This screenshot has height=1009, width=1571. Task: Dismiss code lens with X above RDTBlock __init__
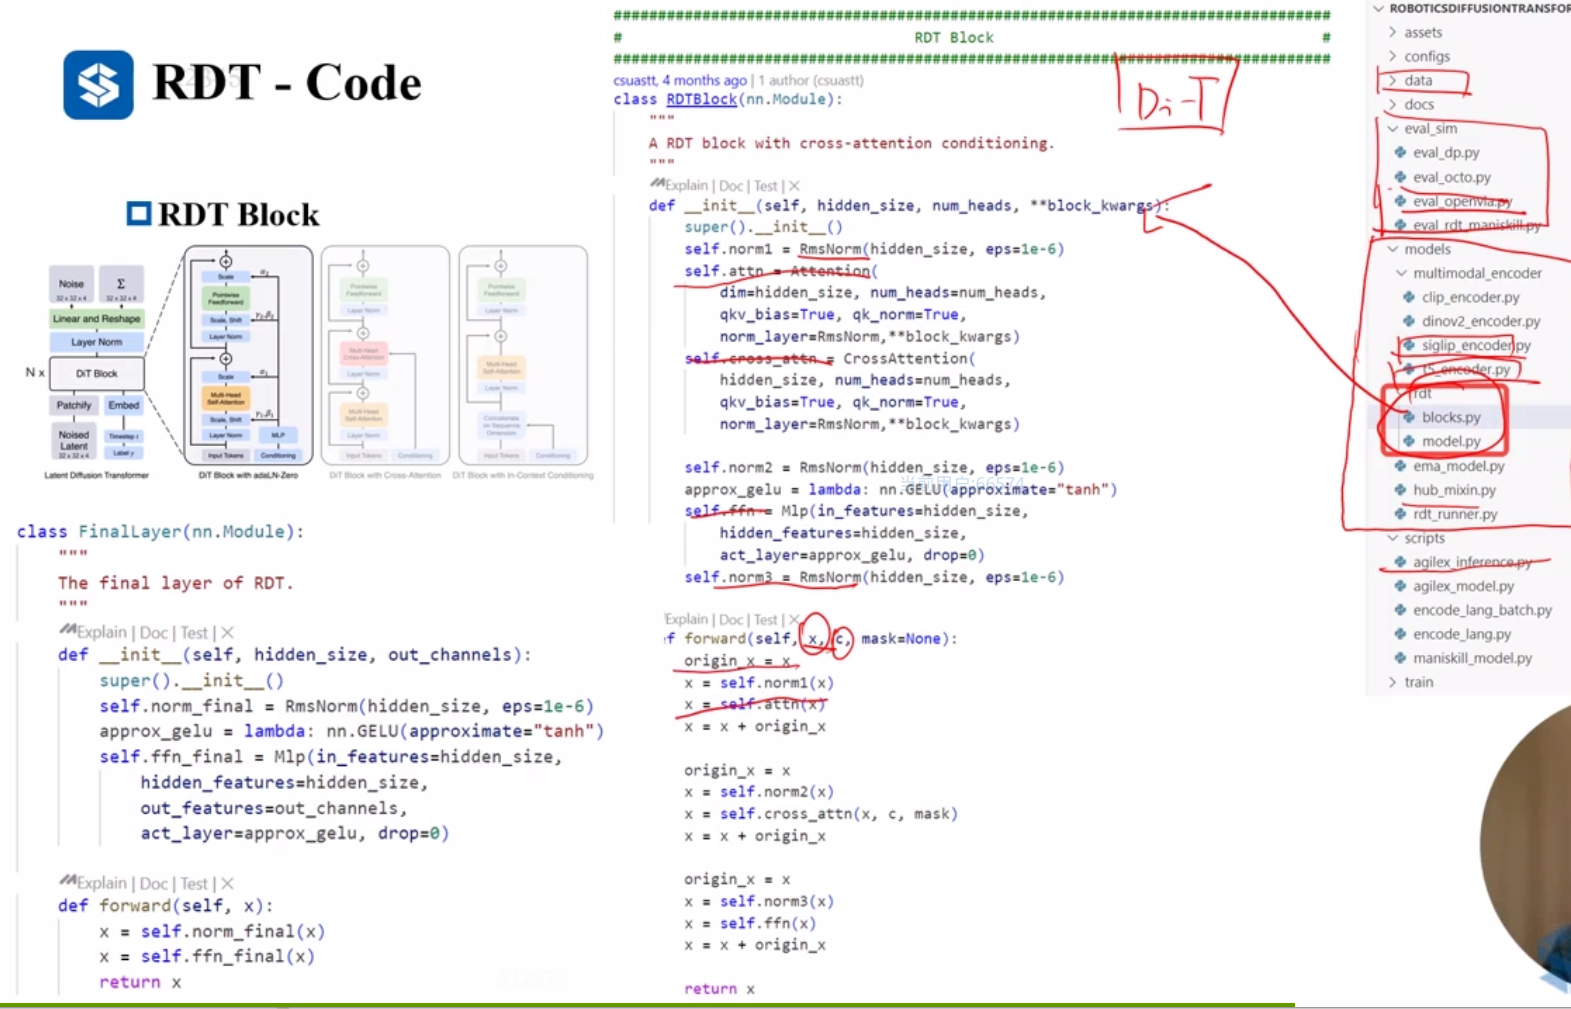(x=794, y=186)
